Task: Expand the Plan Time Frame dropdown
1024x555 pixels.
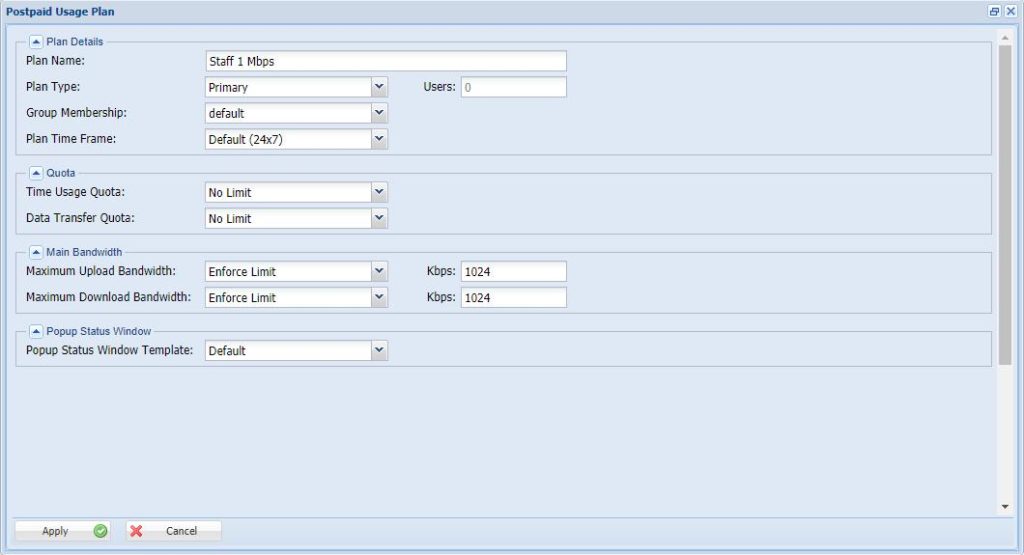Action: point(379,139)
